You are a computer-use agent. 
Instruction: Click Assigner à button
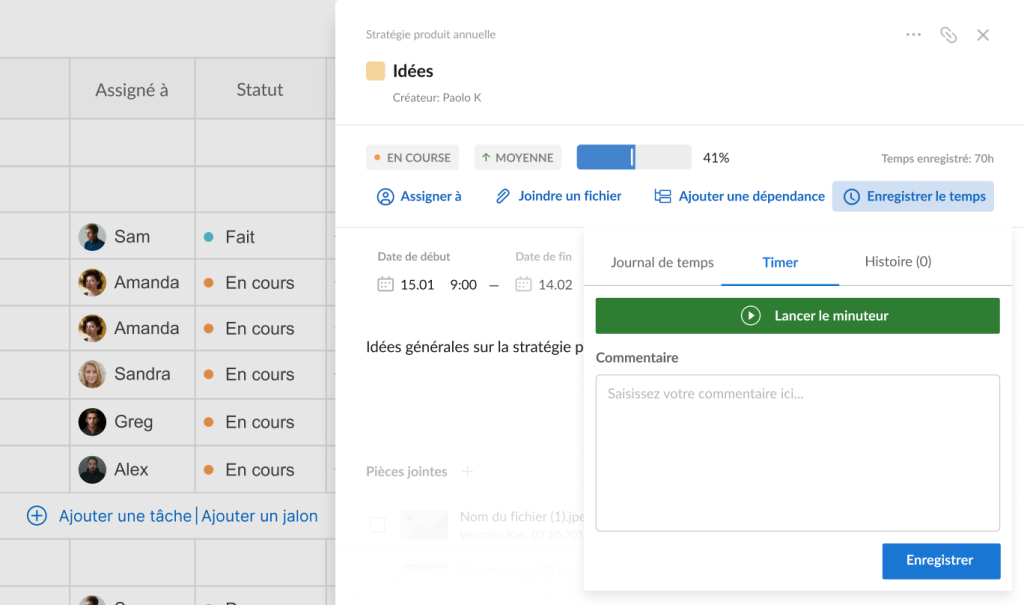419,196
